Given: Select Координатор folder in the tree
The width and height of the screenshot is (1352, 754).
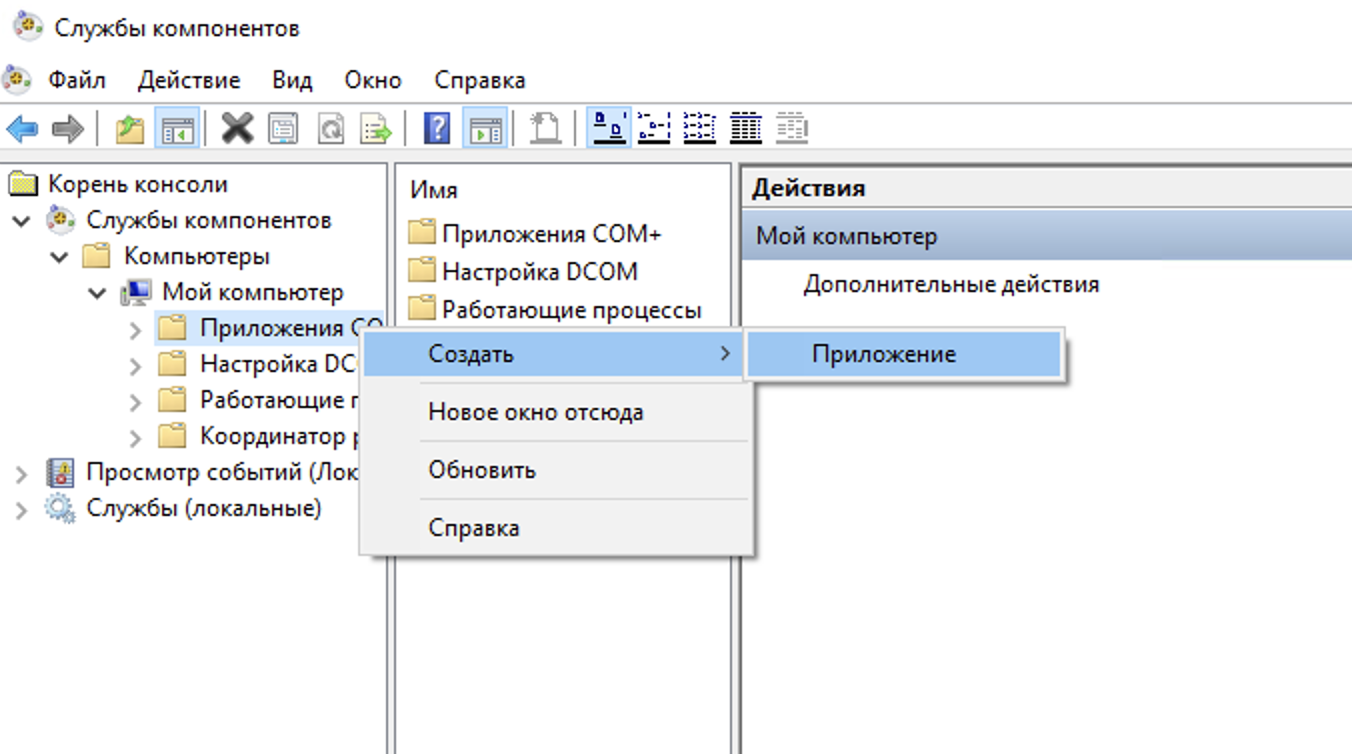Looking at the screenshot, I should 279,436.
